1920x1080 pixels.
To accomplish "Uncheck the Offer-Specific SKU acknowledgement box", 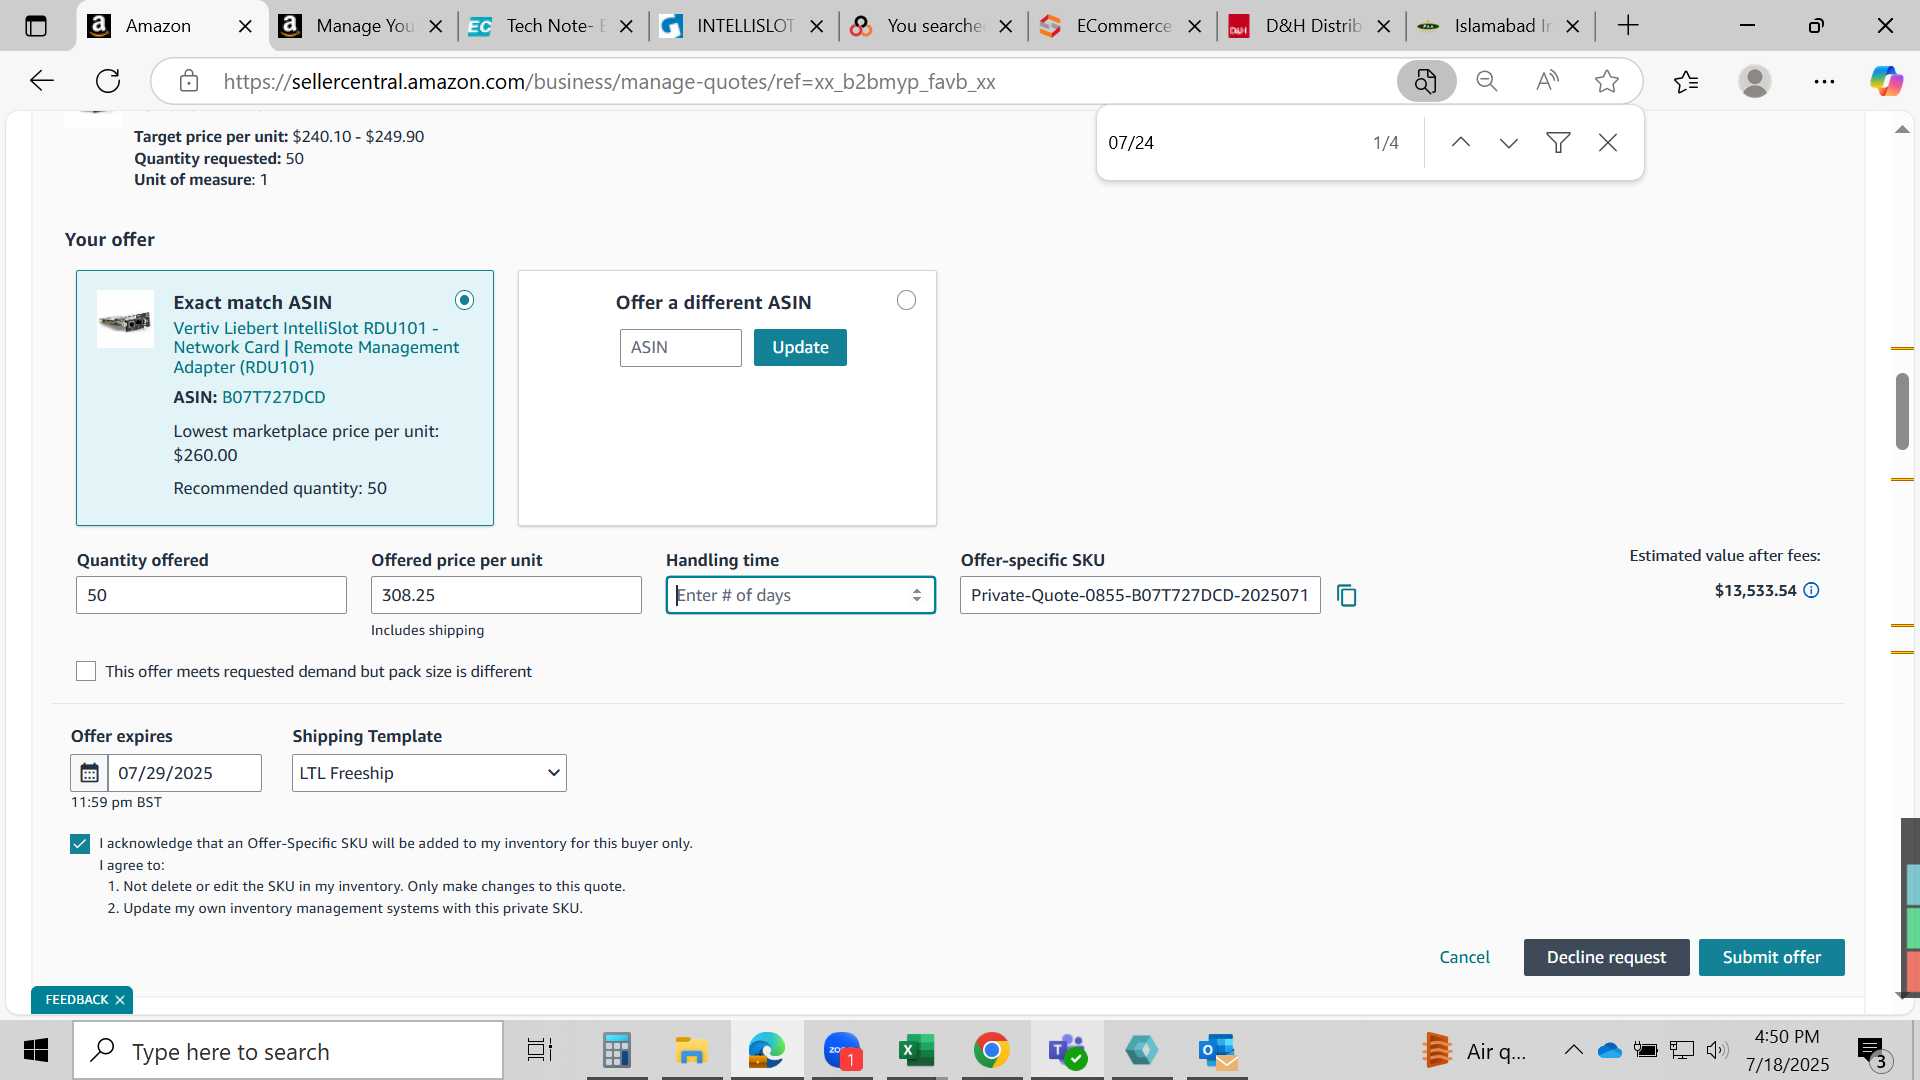I will 80,844.
